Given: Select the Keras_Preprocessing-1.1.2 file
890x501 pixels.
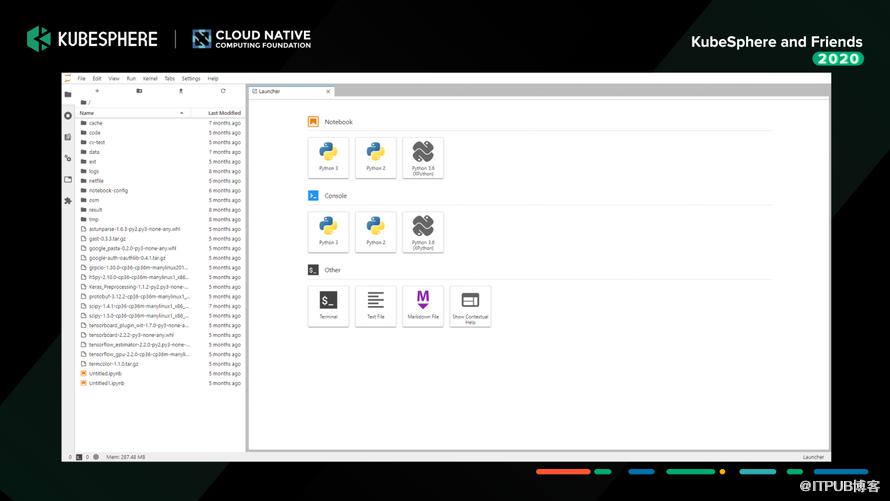Looking at the screenshot, I should (x=161, y=287).
